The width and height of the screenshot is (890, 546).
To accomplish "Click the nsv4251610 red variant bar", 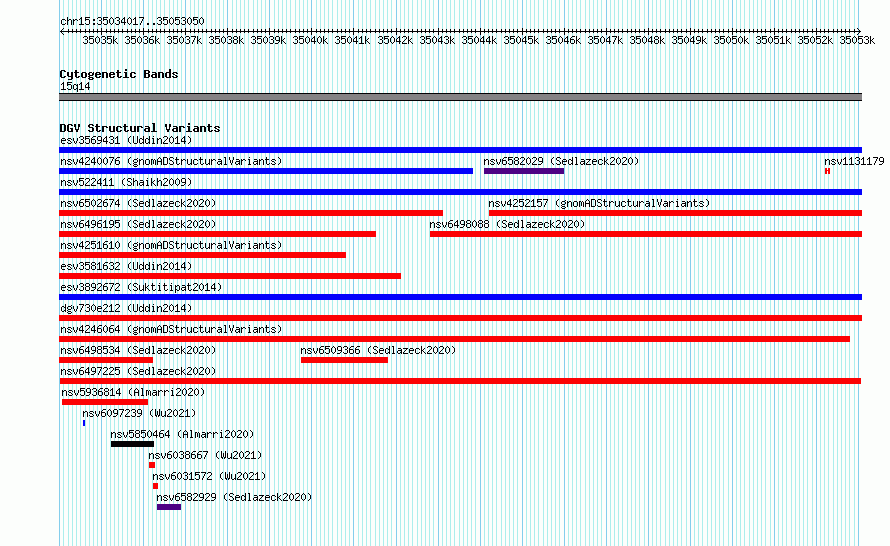I will point(202,255).
